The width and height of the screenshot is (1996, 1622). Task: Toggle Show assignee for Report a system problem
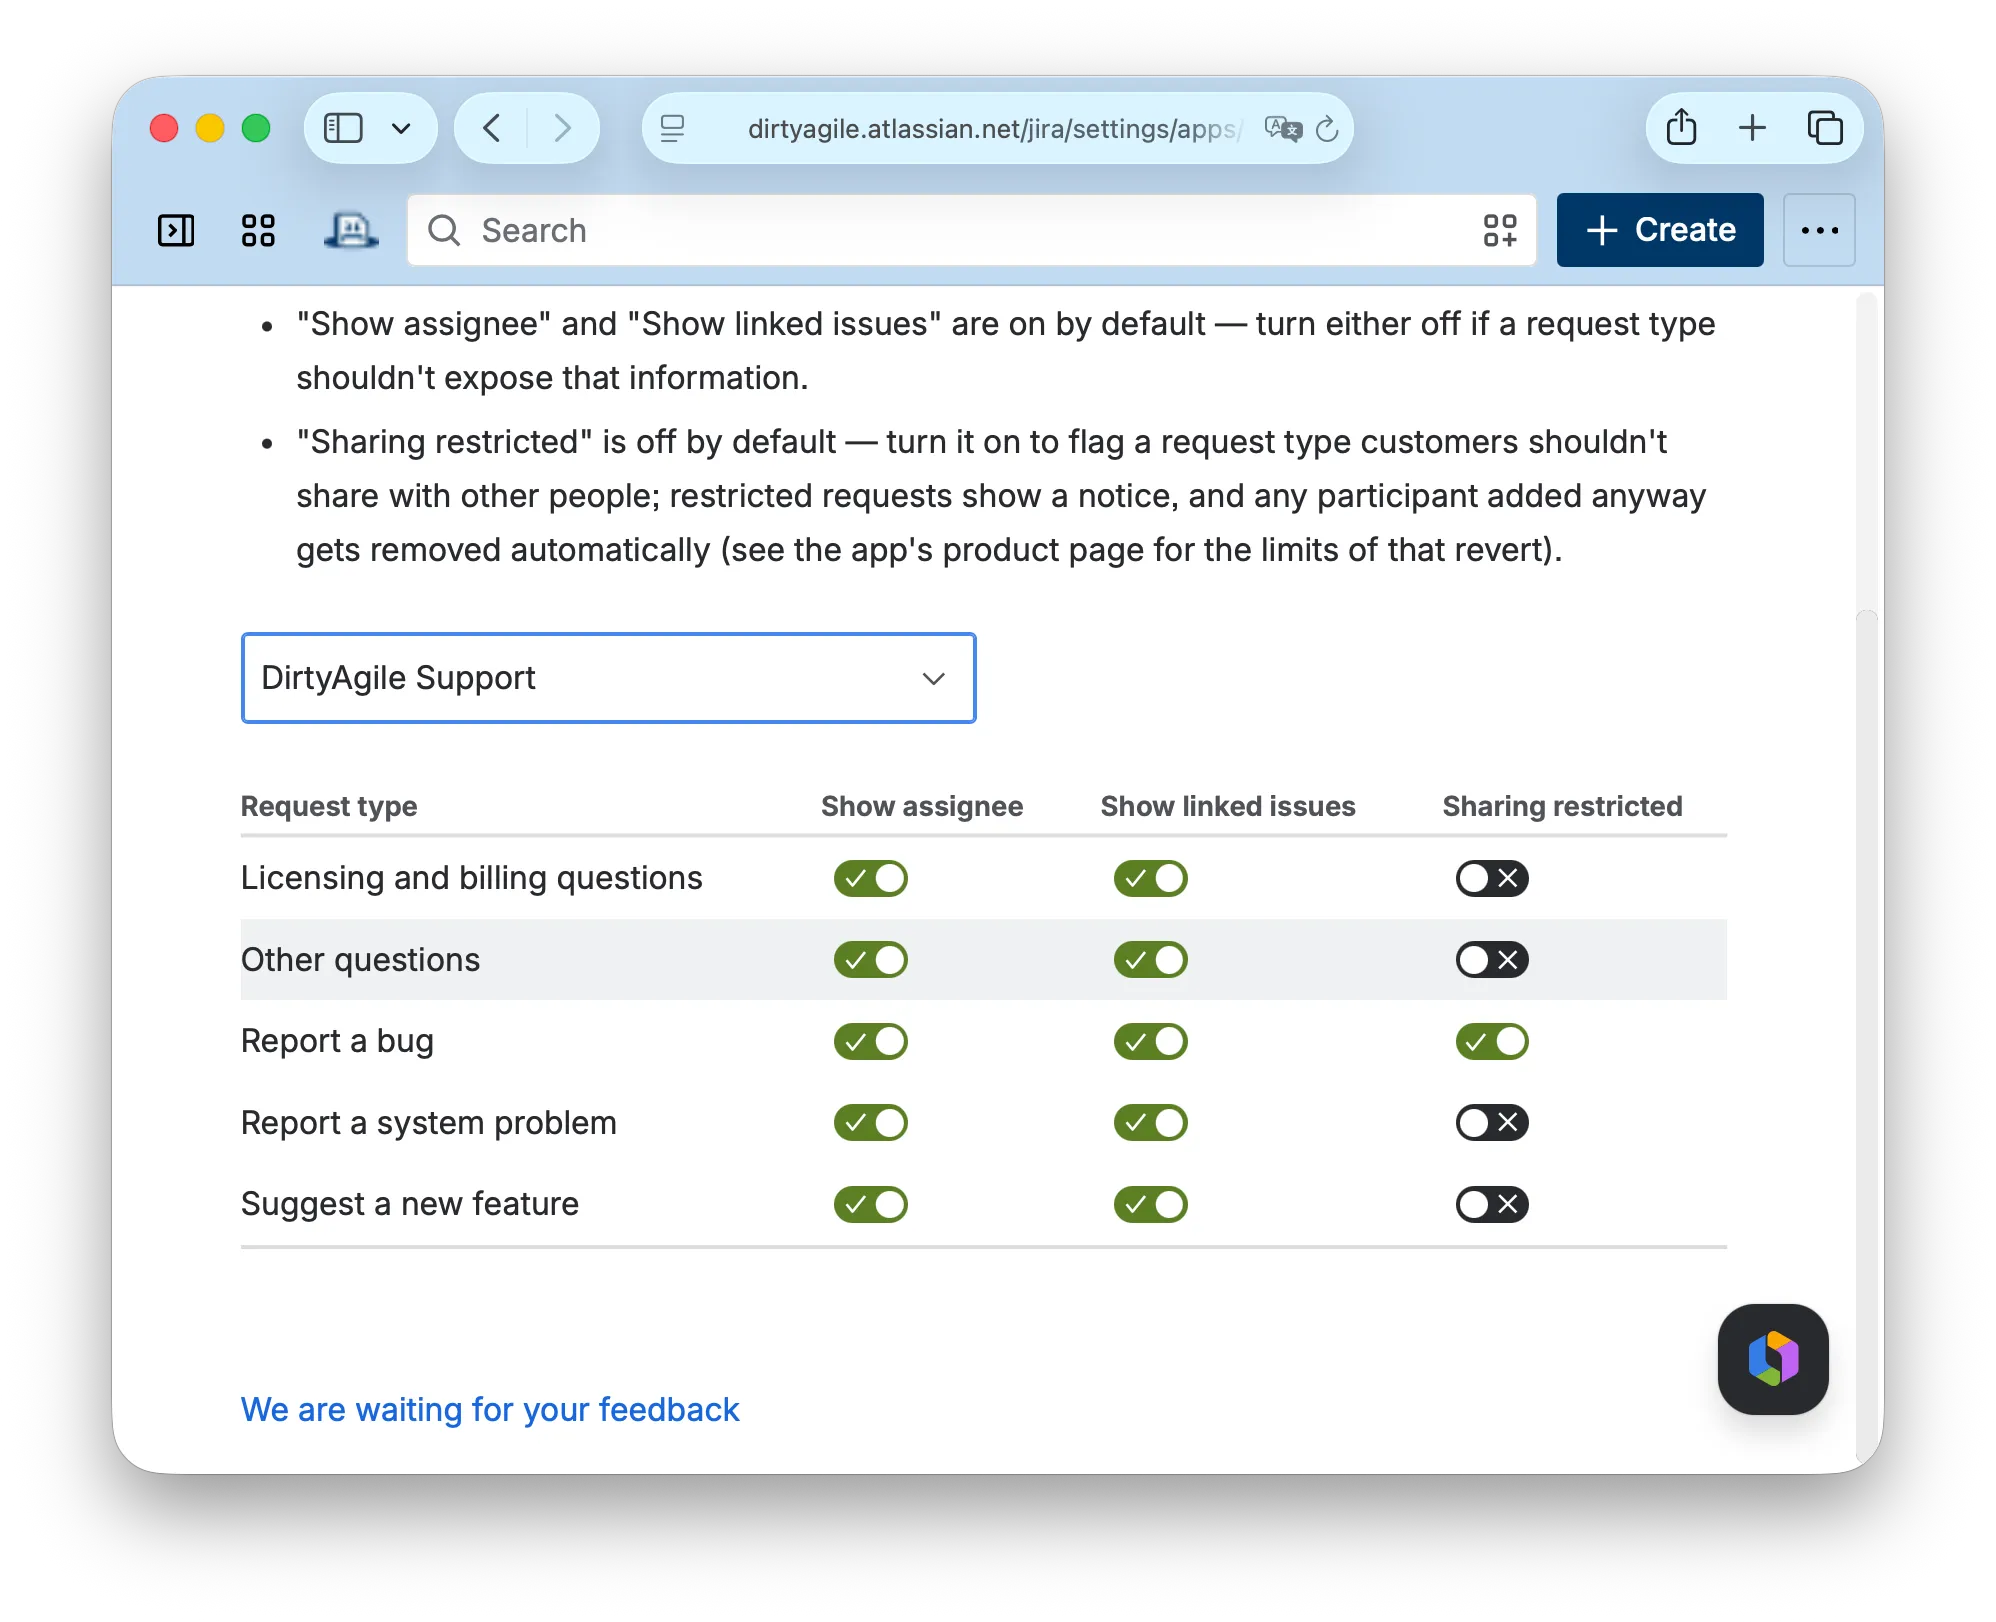(871, 1122)
